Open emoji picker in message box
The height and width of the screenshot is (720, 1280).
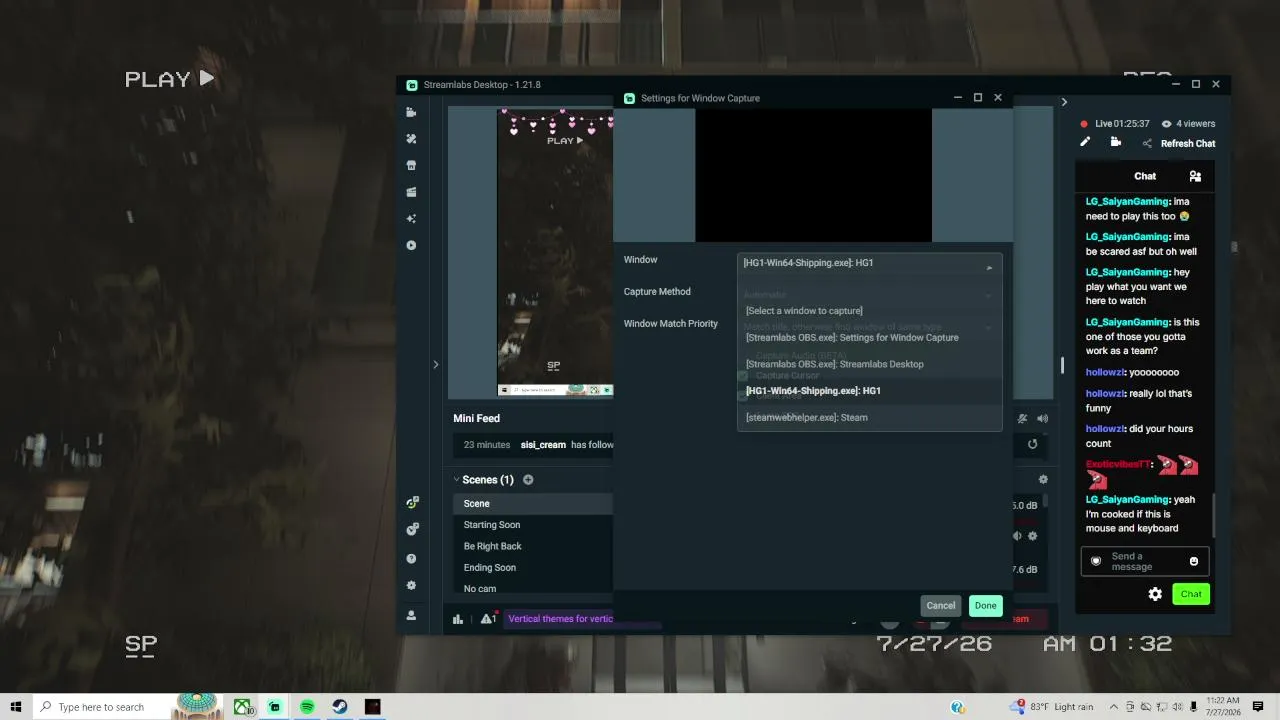tap(1194, 562)
